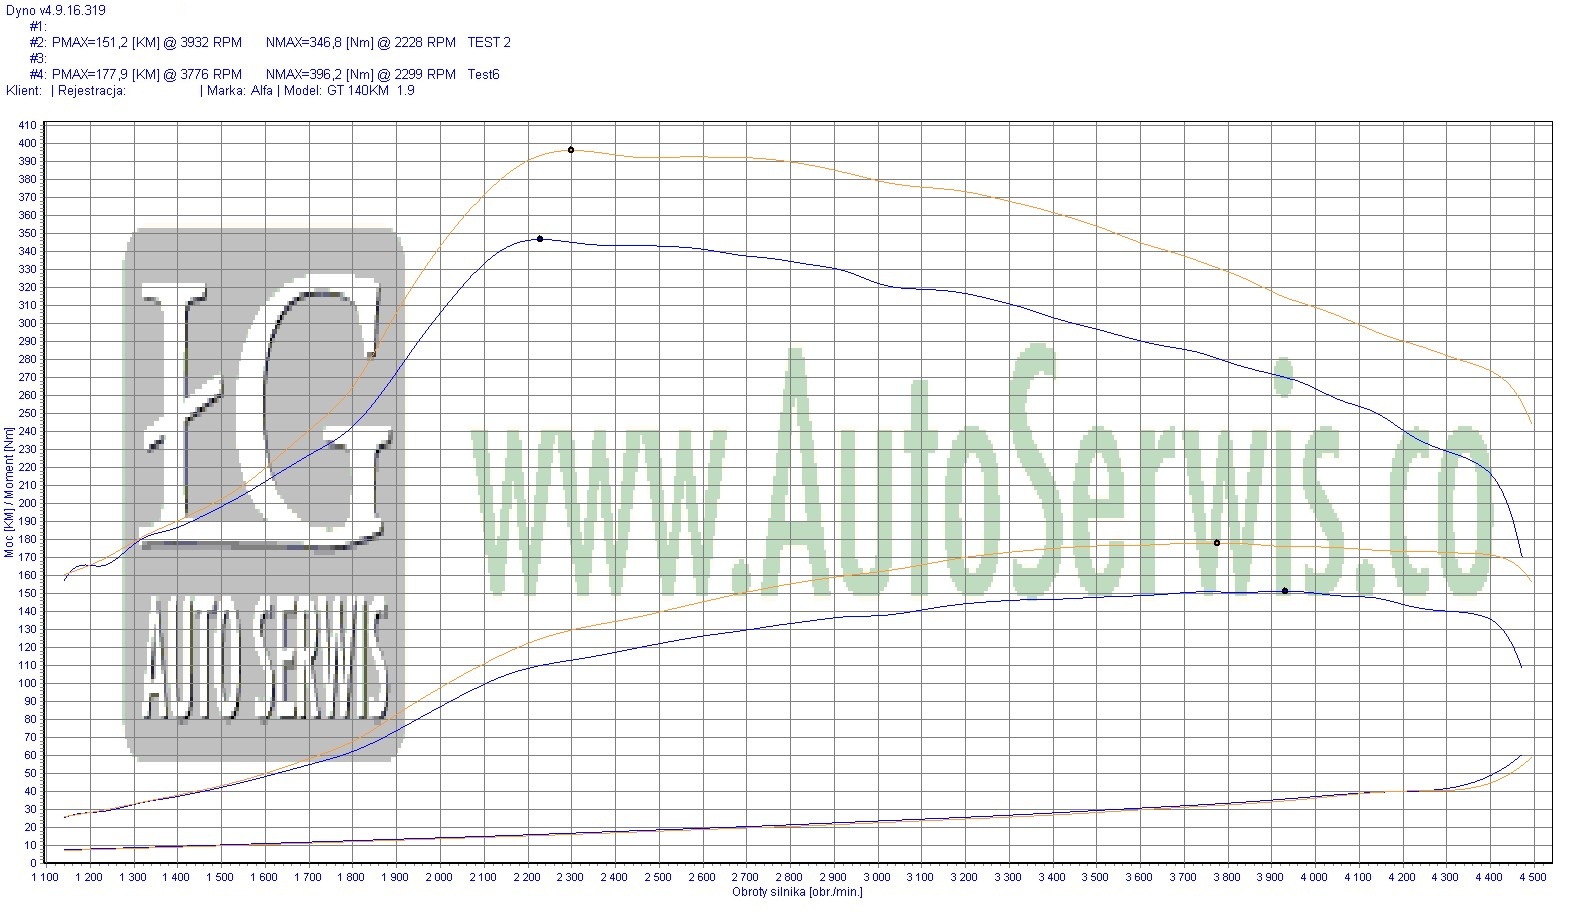1584x918 pixels.
Task: Click the Dyno v4.9.16.319 title text
Action: (x=56, y=10)
